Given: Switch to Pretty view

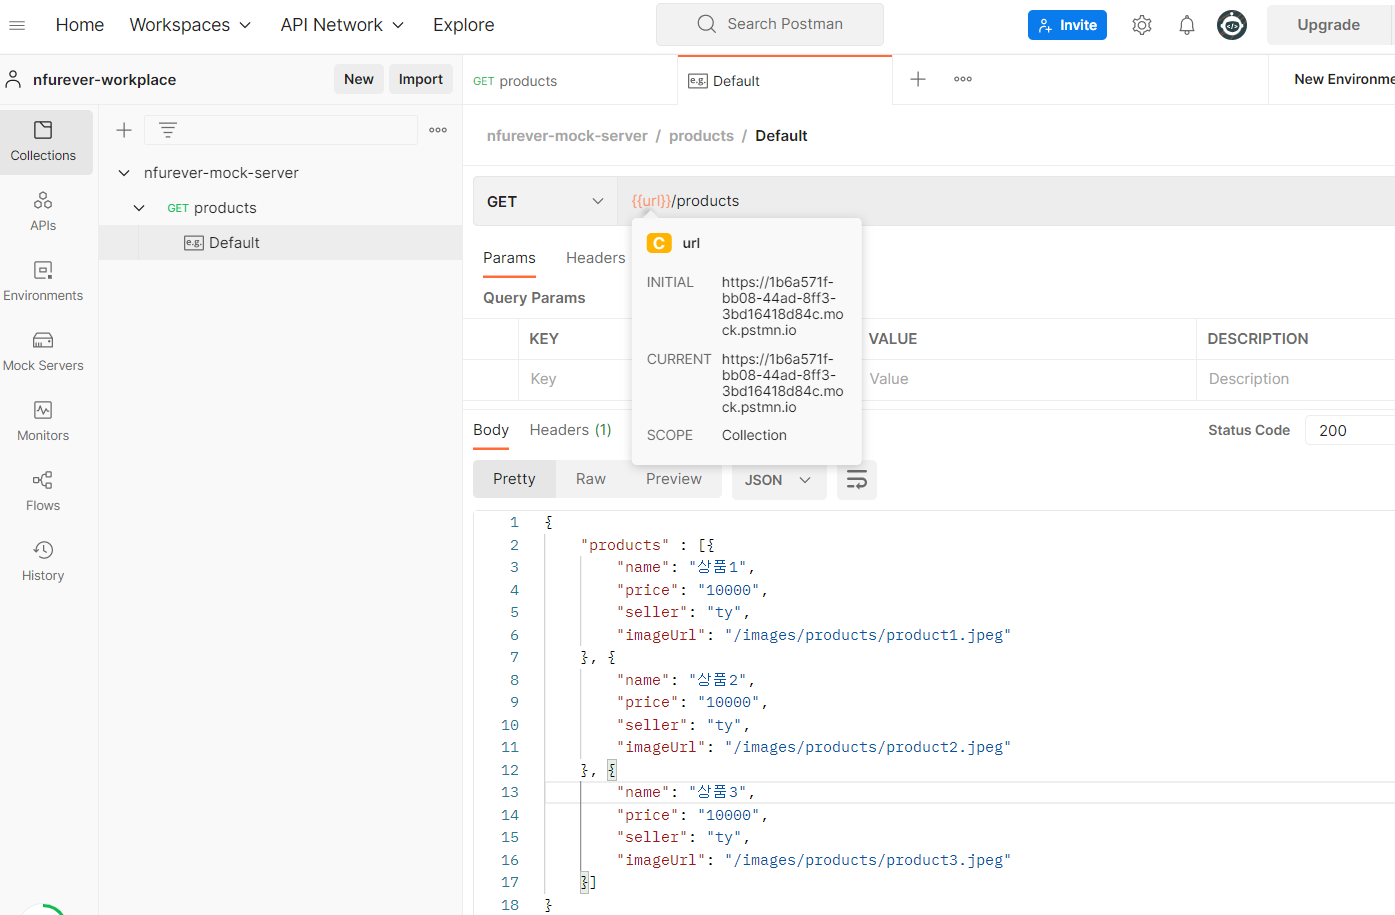Looking at the screenshot, I should pyautogui.click(x=514, y=479).
